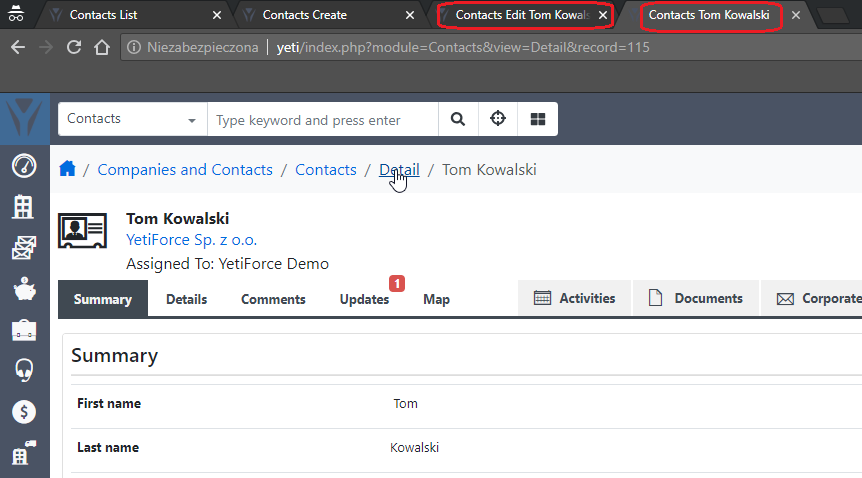Click the search magnifier button

tap(458, 119)
